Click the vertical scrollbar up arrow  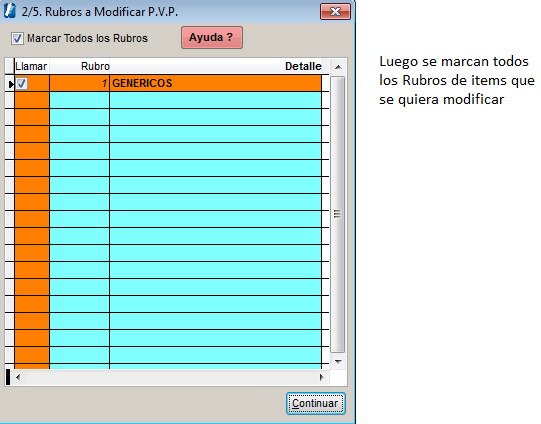tap(338, 67)
